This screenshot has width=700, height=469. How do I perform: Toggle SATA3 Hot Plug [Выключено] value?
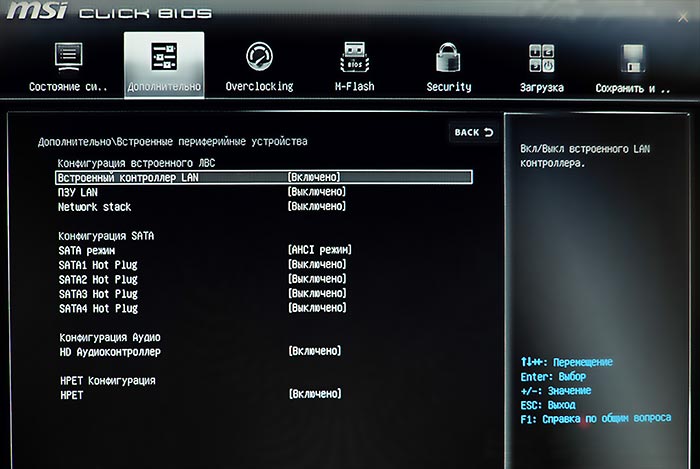[x=317, y=293]
